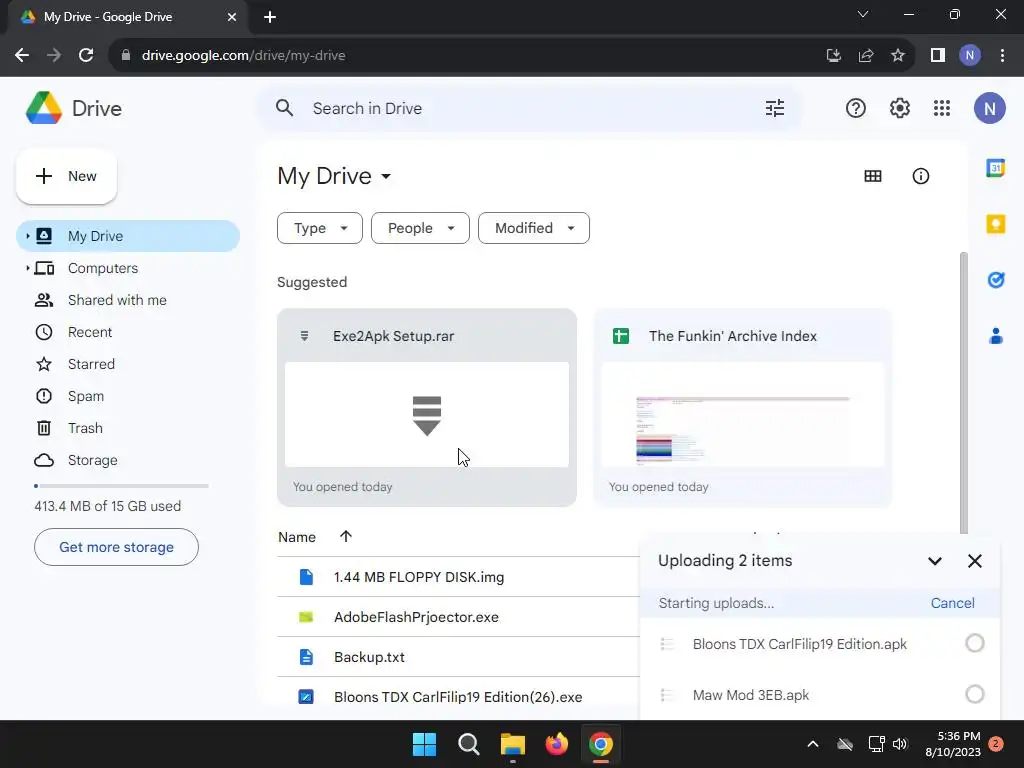Click Get more storage

pyautogui.click(x=116, y=547)
